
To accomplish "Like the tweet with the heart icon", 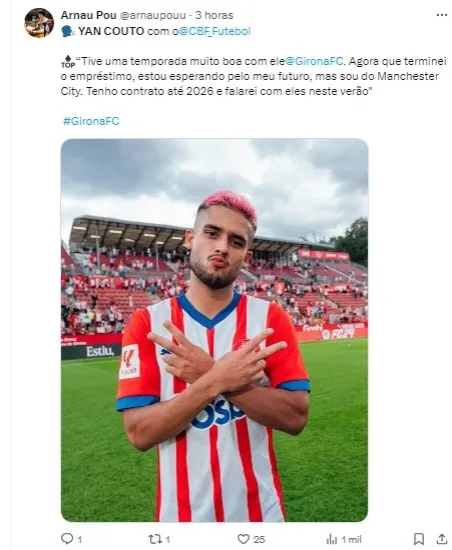I will (x=243, y=539).
